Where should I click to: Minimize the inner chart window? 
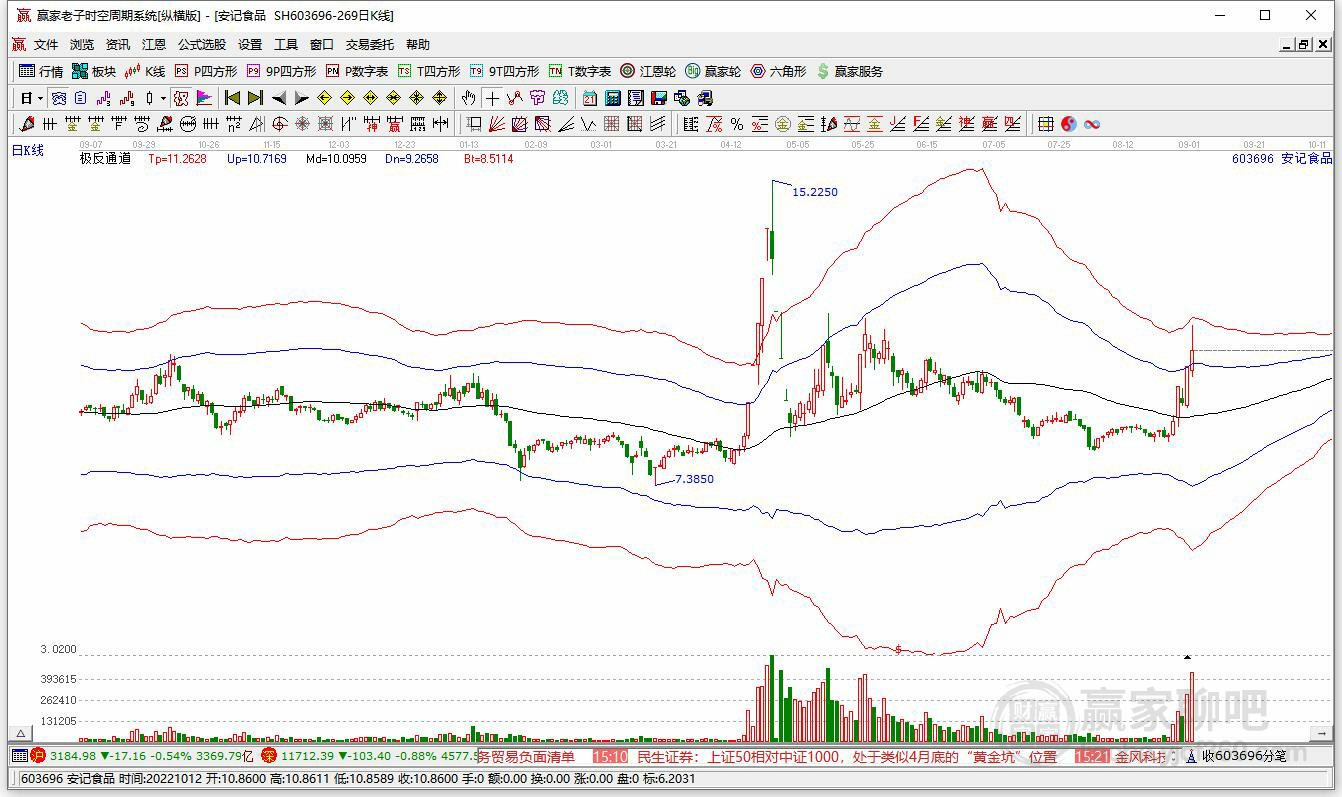click(1287, 44)
